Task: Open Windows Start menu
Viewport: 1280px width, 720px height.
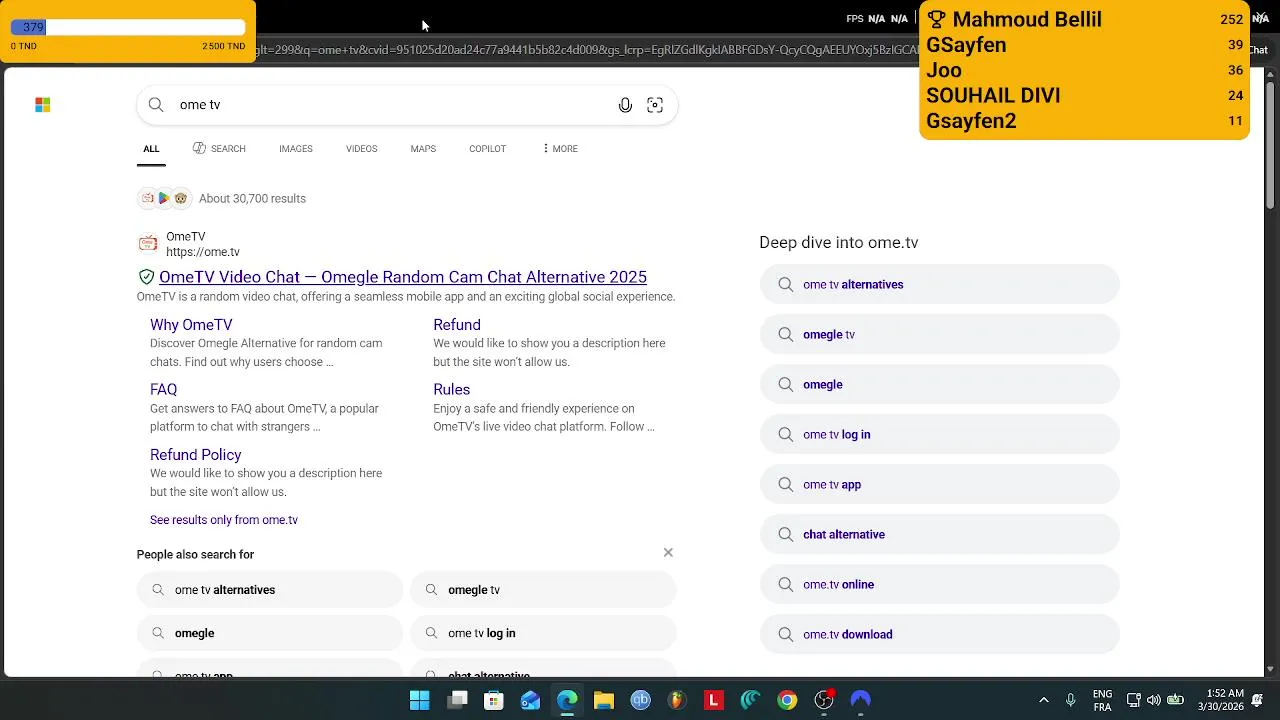Action: tap(420, 700)
